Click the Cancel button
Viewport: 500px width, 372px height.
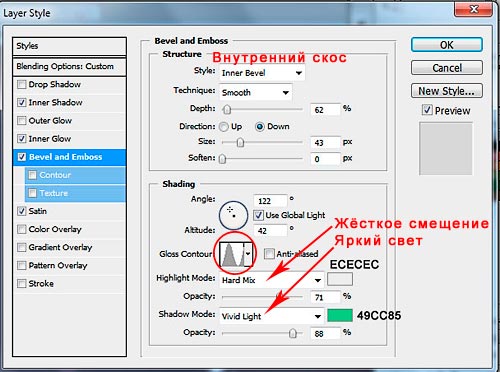coord(447,68)
